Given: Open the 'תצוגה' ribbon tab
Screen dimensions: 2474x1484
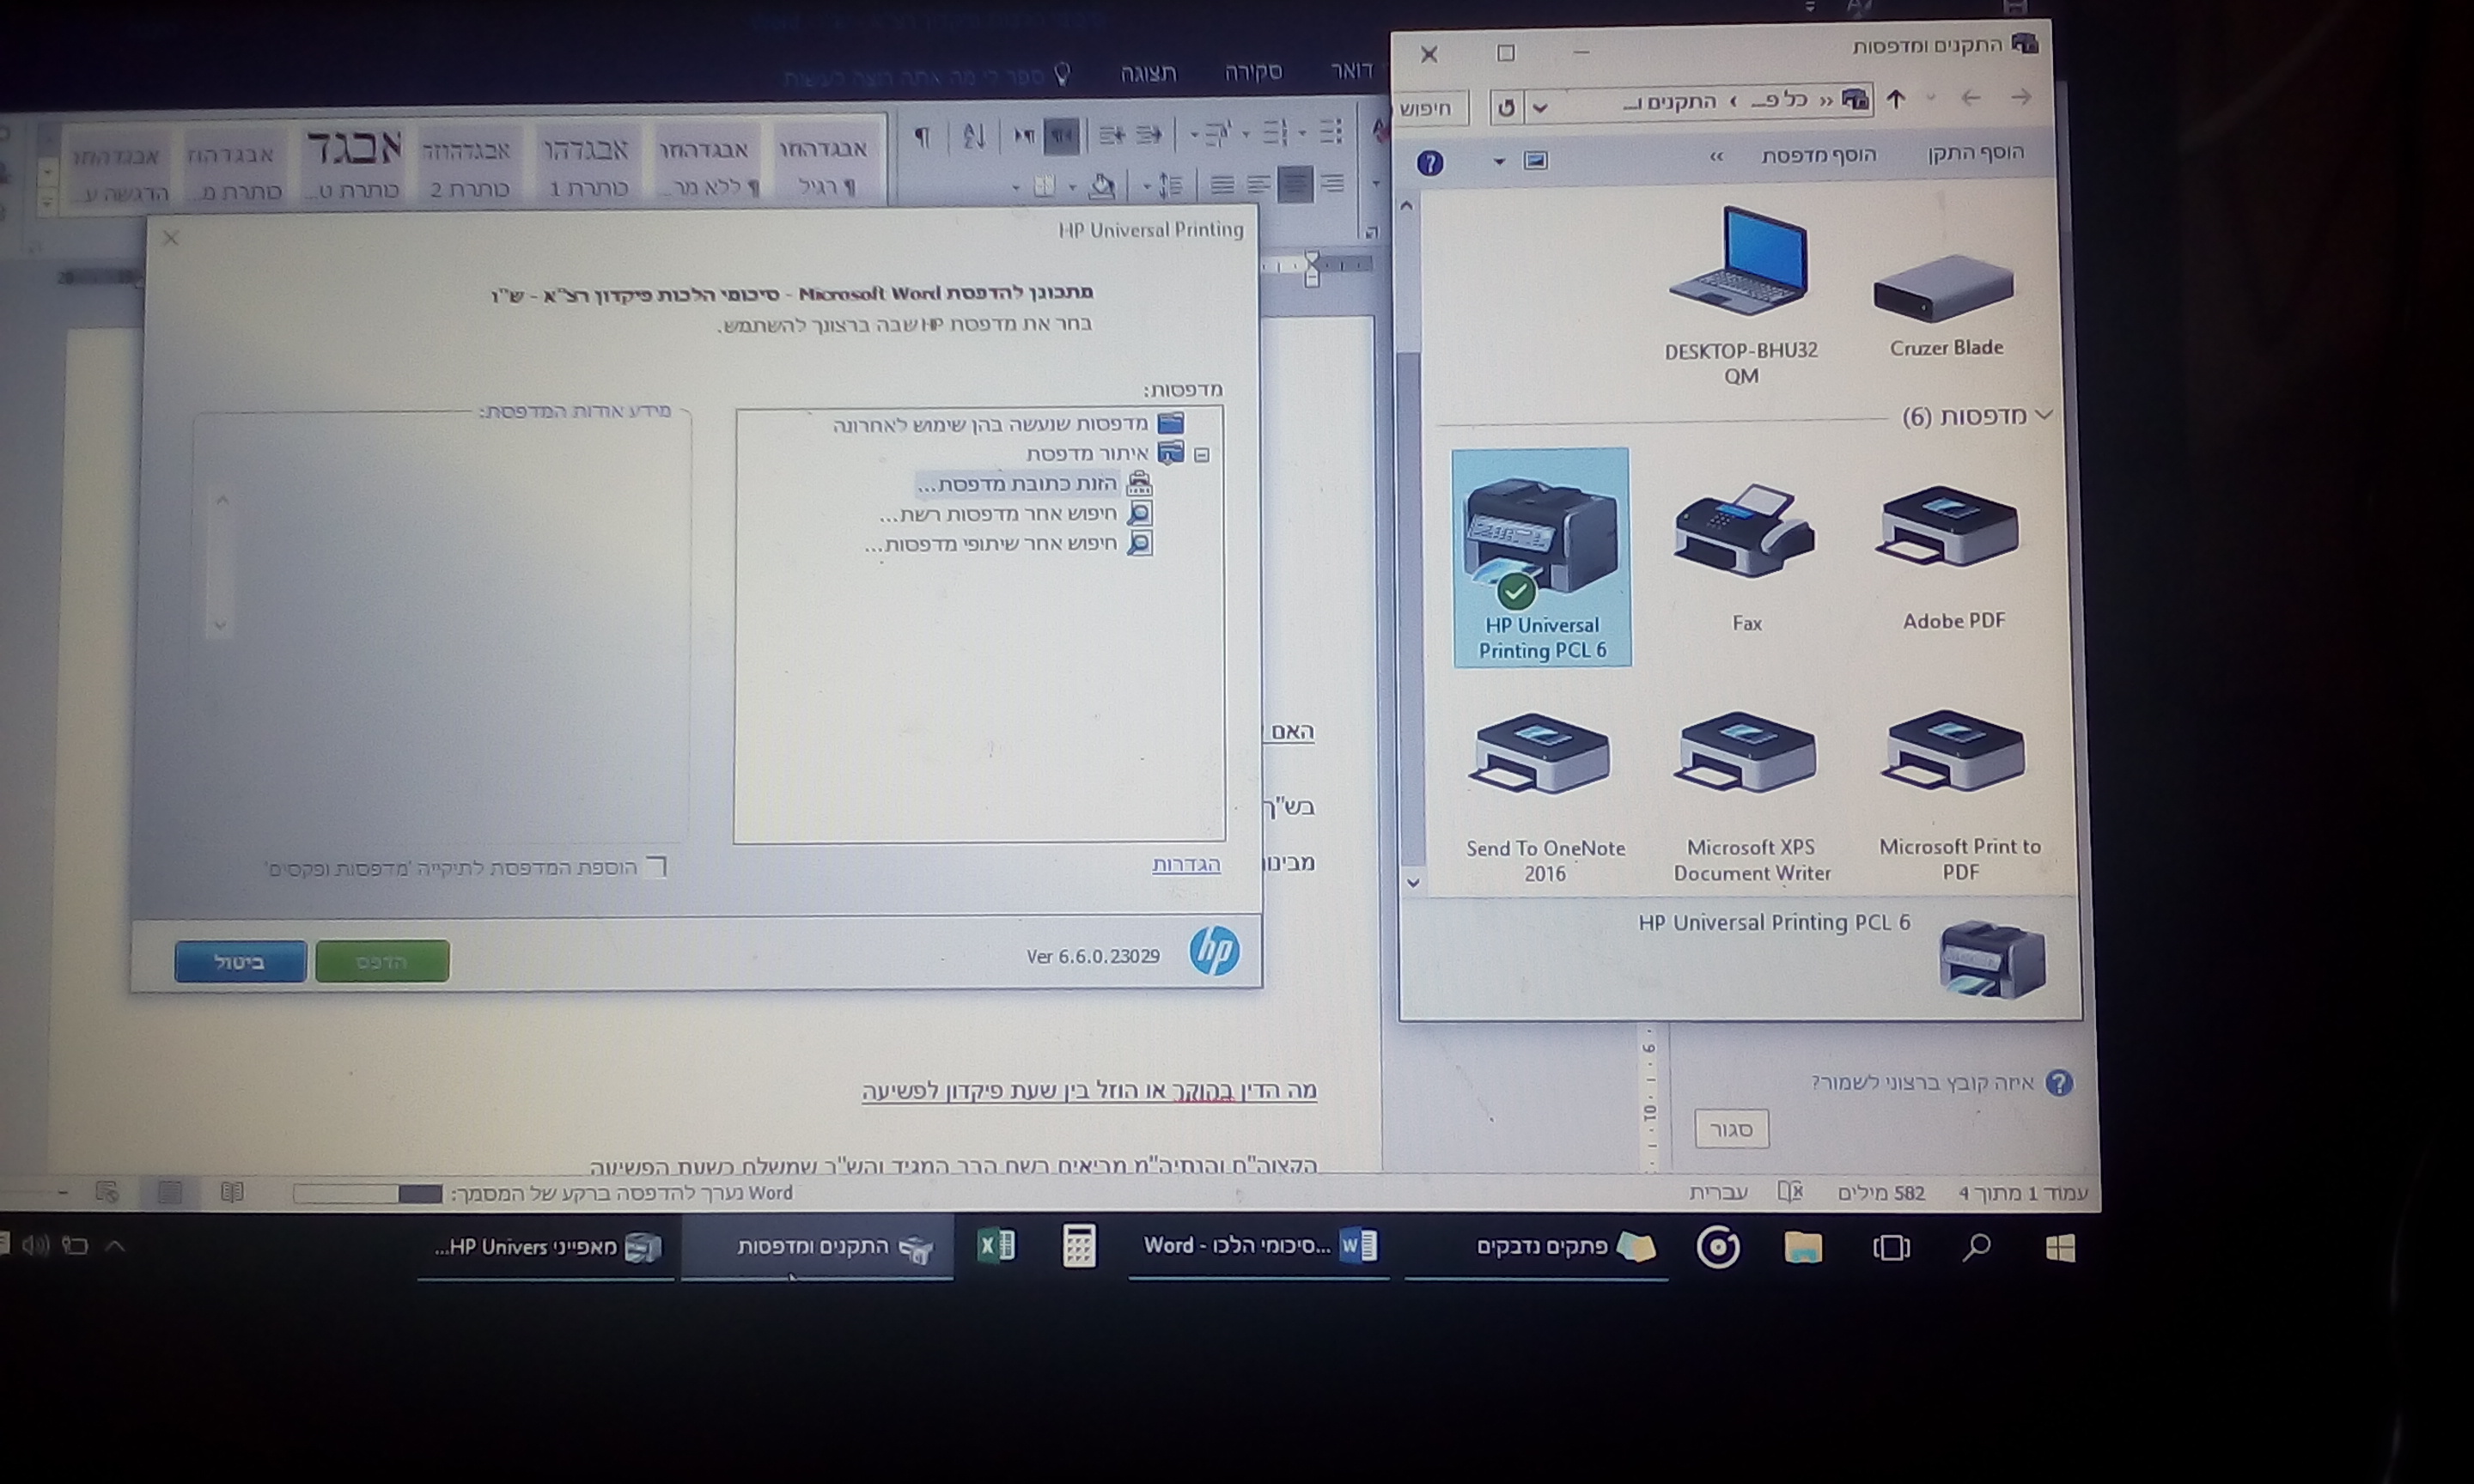Looking at the screenshot, I should 1148,73.
